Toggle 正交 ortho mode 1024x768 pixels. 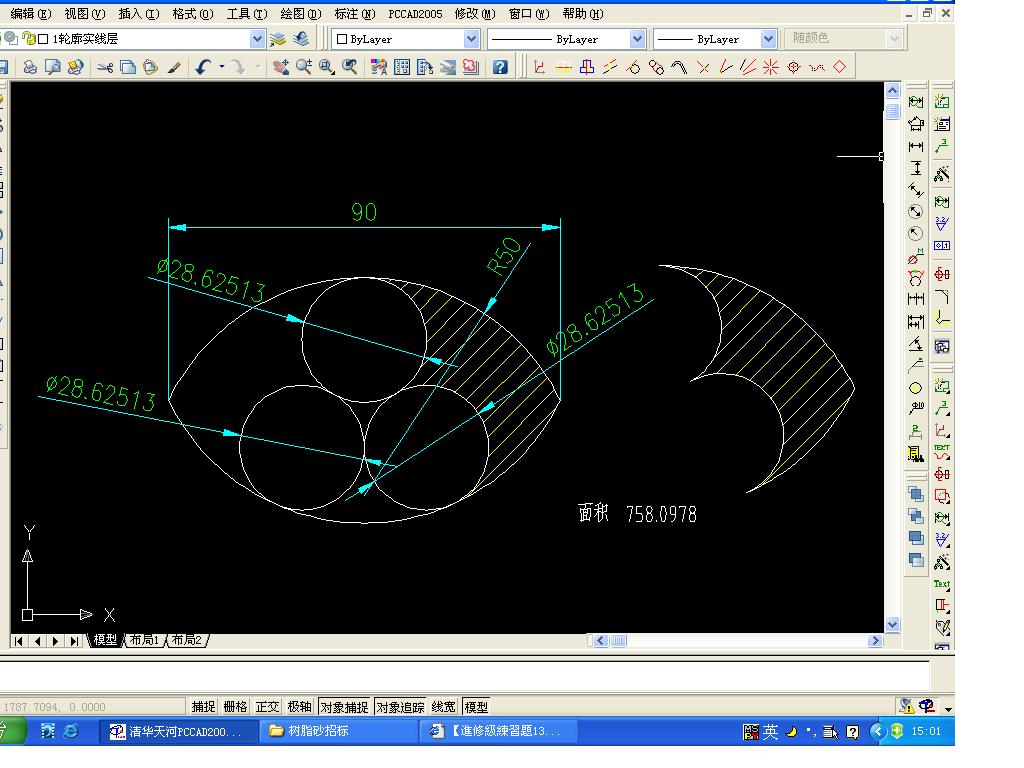click(x=267, y=707)
